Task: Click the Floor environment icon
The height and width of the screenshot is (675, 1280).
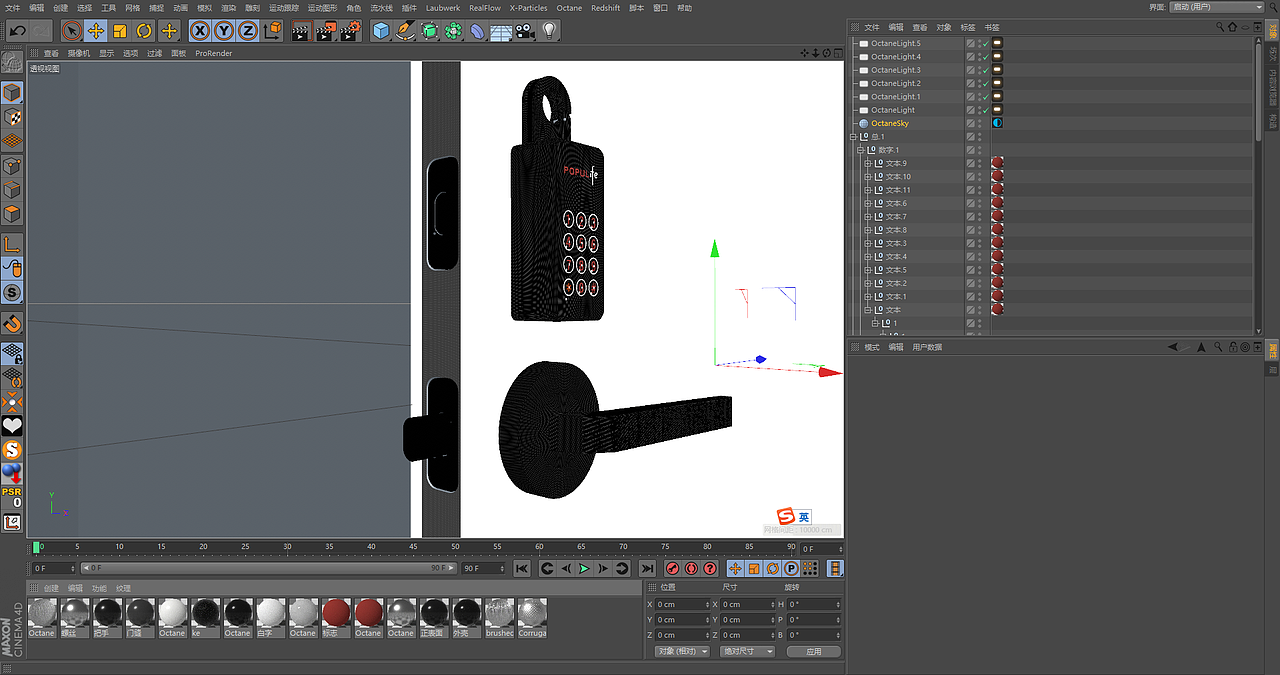Action: pyautogui.click(x=501, y=31)
